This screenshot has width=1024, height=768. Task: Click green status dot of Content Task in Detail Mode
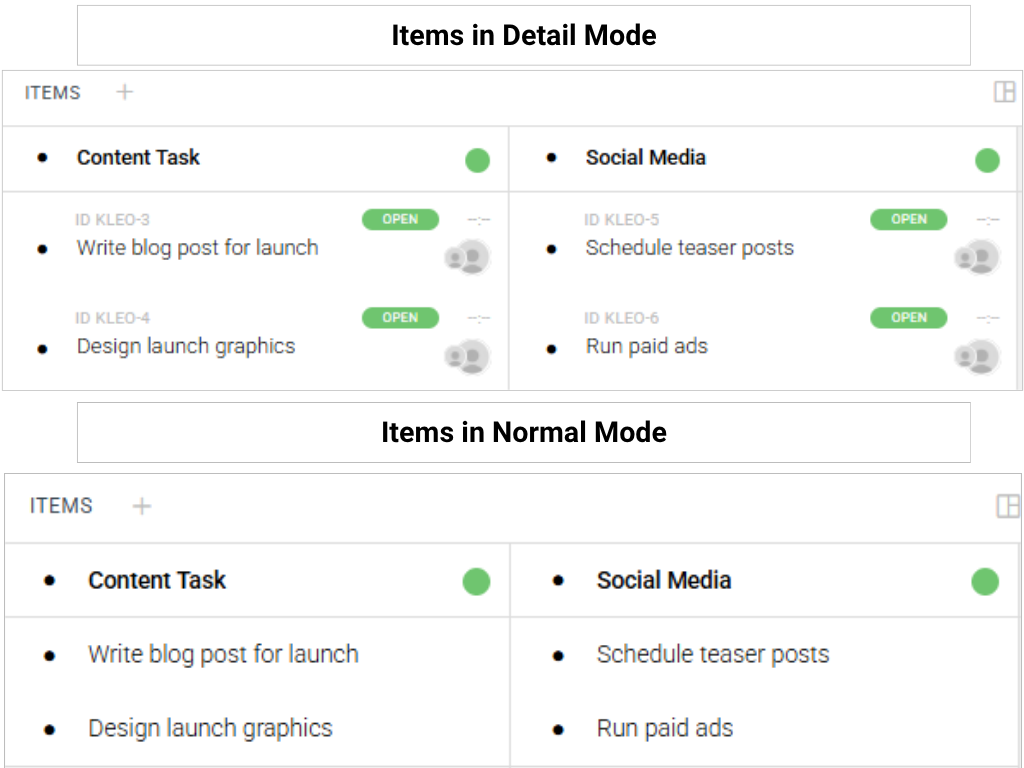point(477,160)
